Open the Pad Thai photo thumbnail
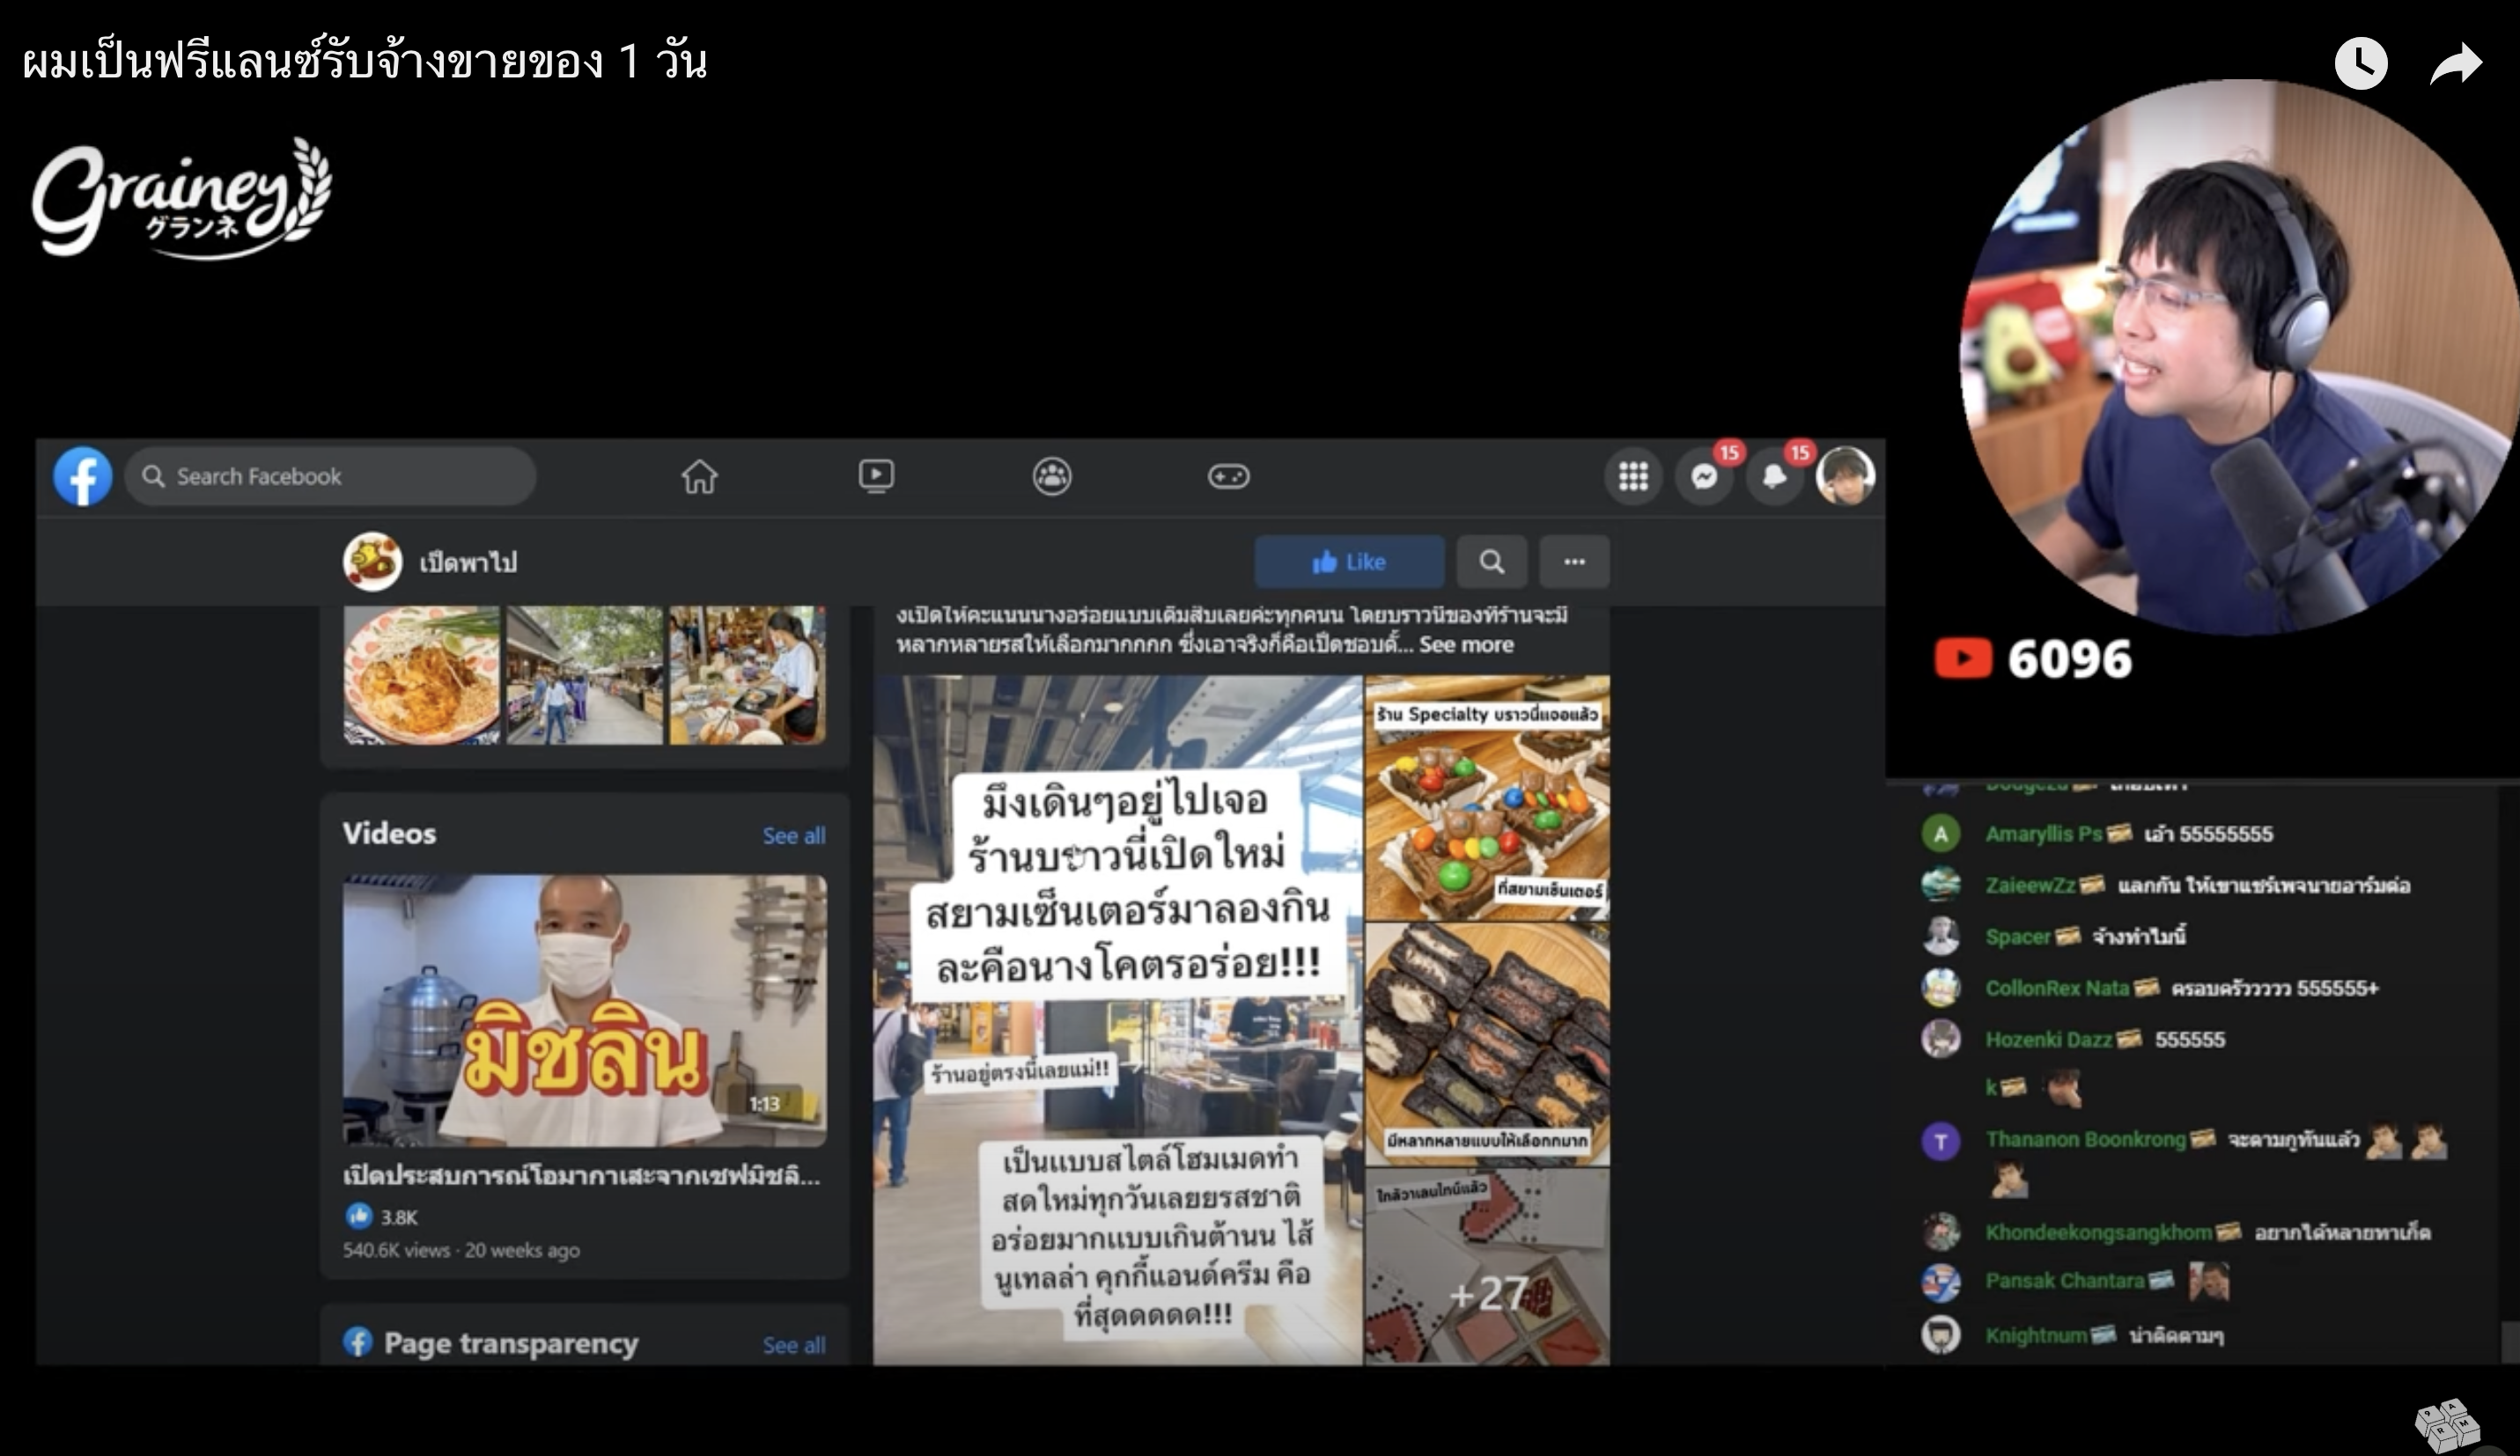2520x1456 pixels. pos(421,674)
